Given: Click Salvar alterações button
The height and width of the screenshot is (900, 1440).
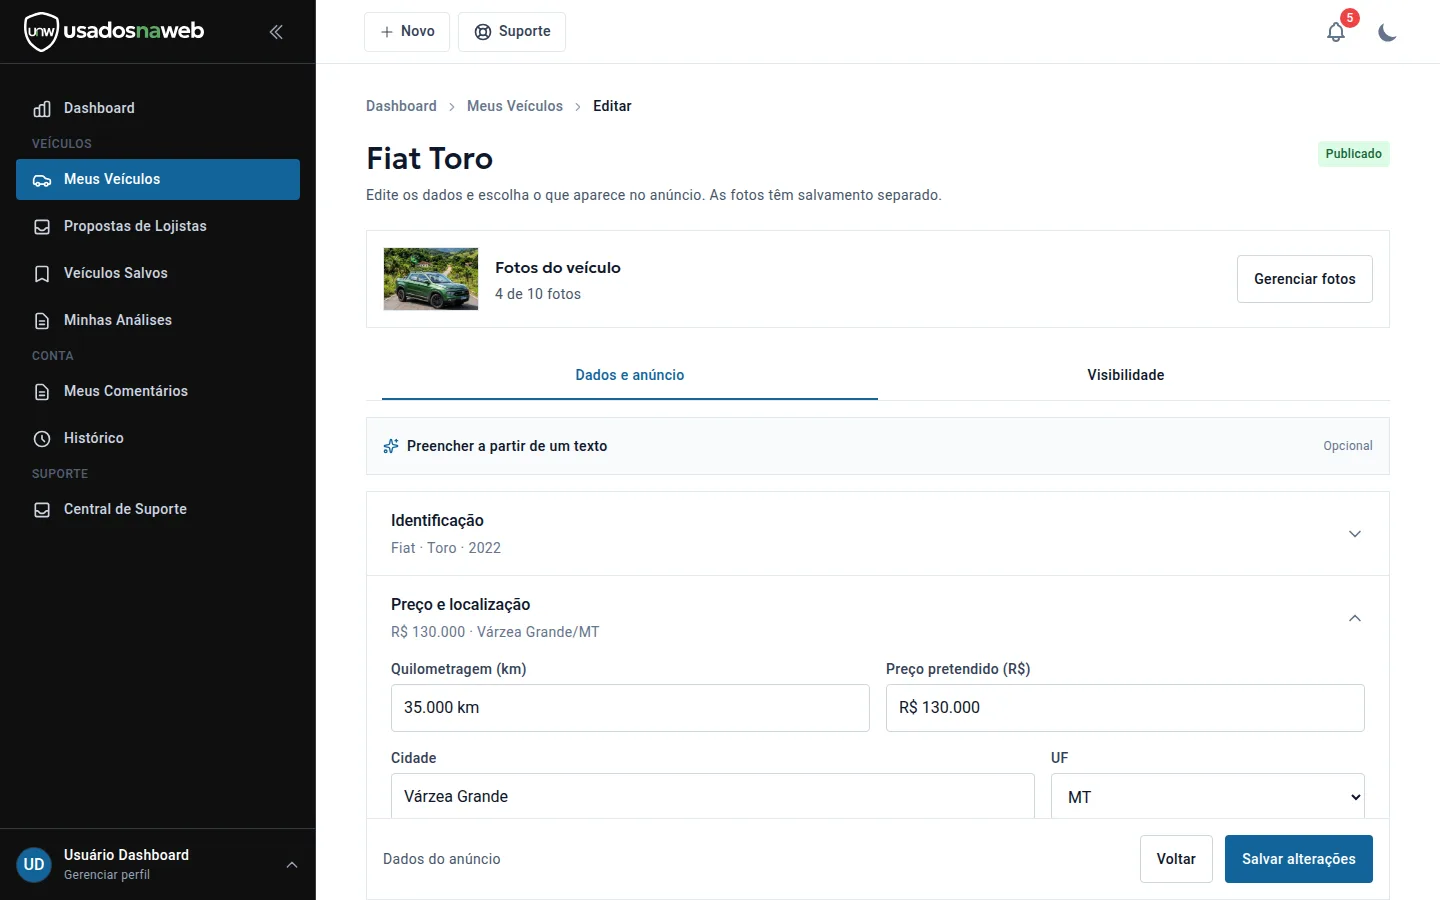Looking at the screenshot, I should click(x=1299, y=859).
